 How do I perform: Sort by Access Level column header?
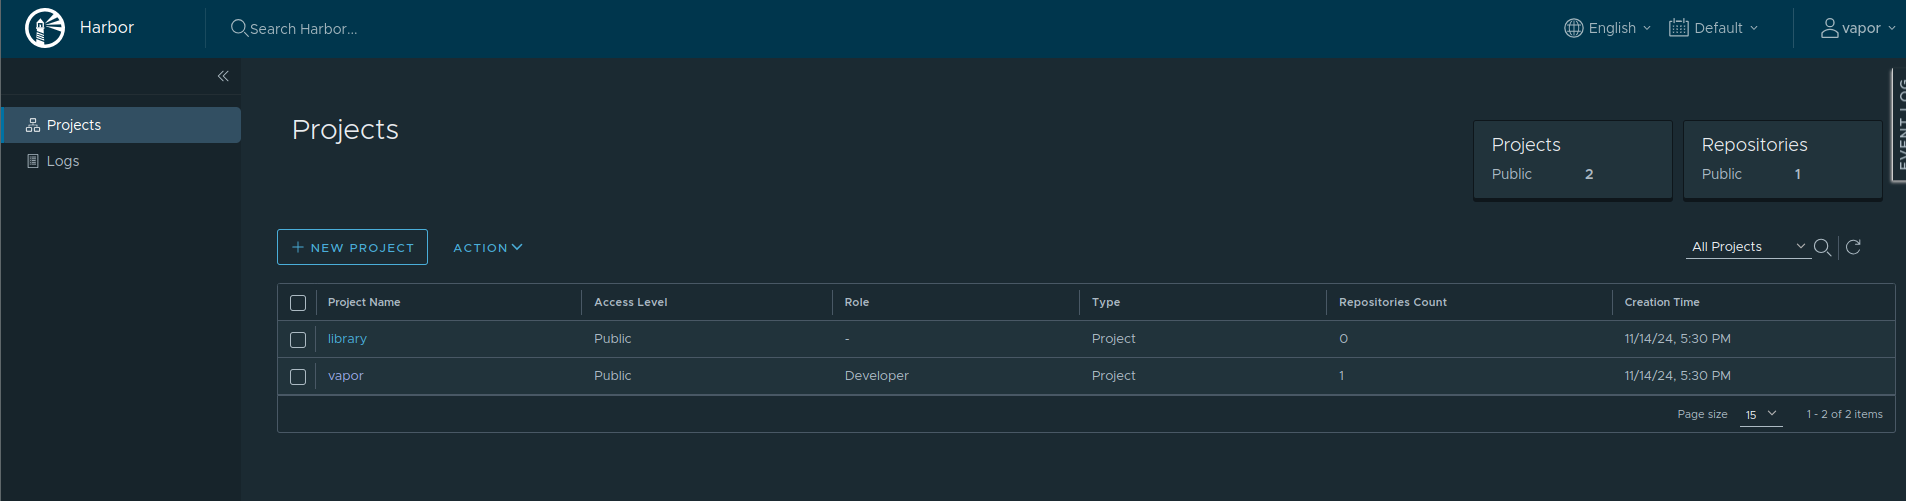pyautogui.click(x=631, y=302)
